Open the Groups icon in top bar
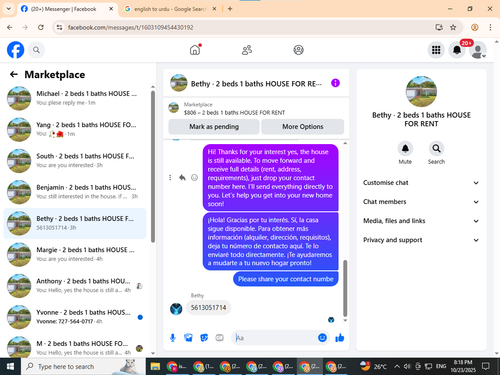 (298, 50)
